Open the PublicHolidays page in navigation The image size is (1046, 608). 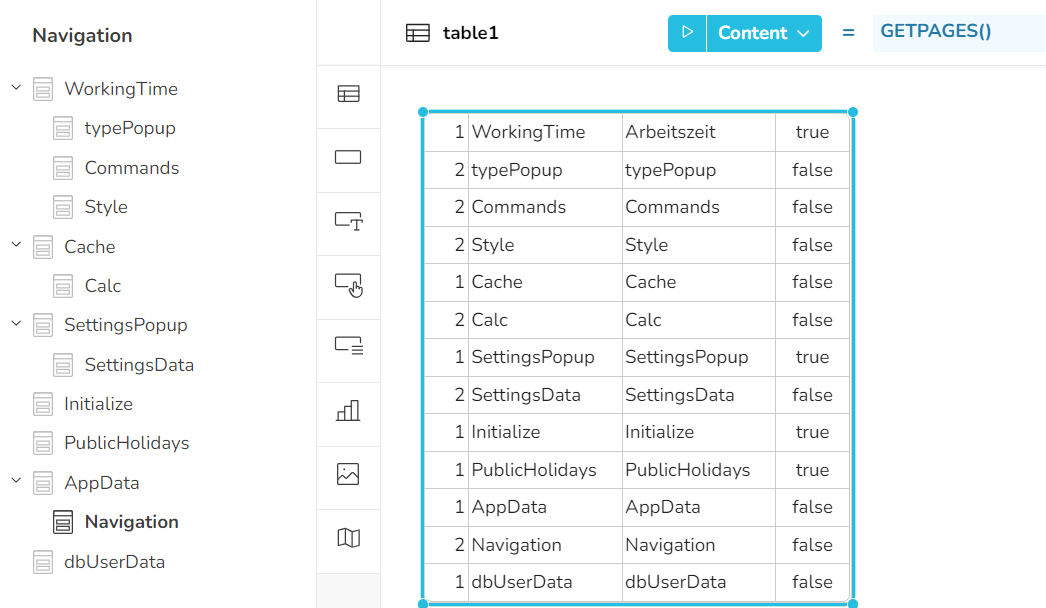click(126, 443)
